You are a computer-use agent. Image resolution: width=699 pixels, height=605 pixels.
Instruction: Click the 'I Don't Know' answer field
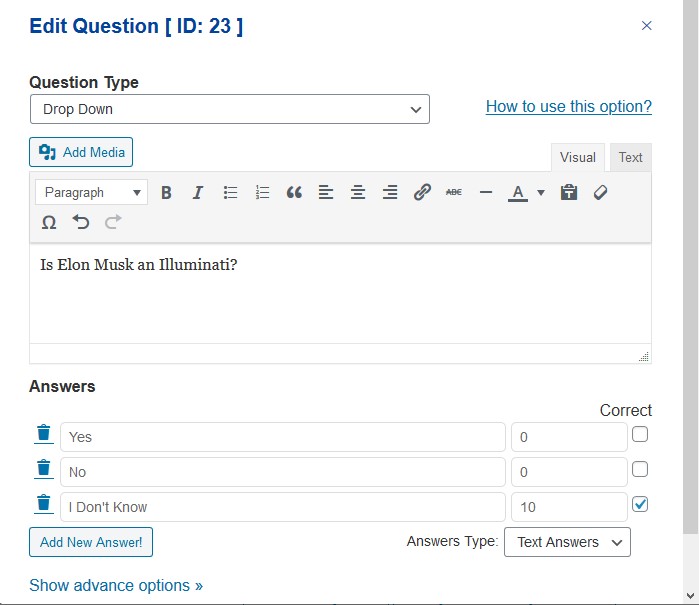[283, 507]
